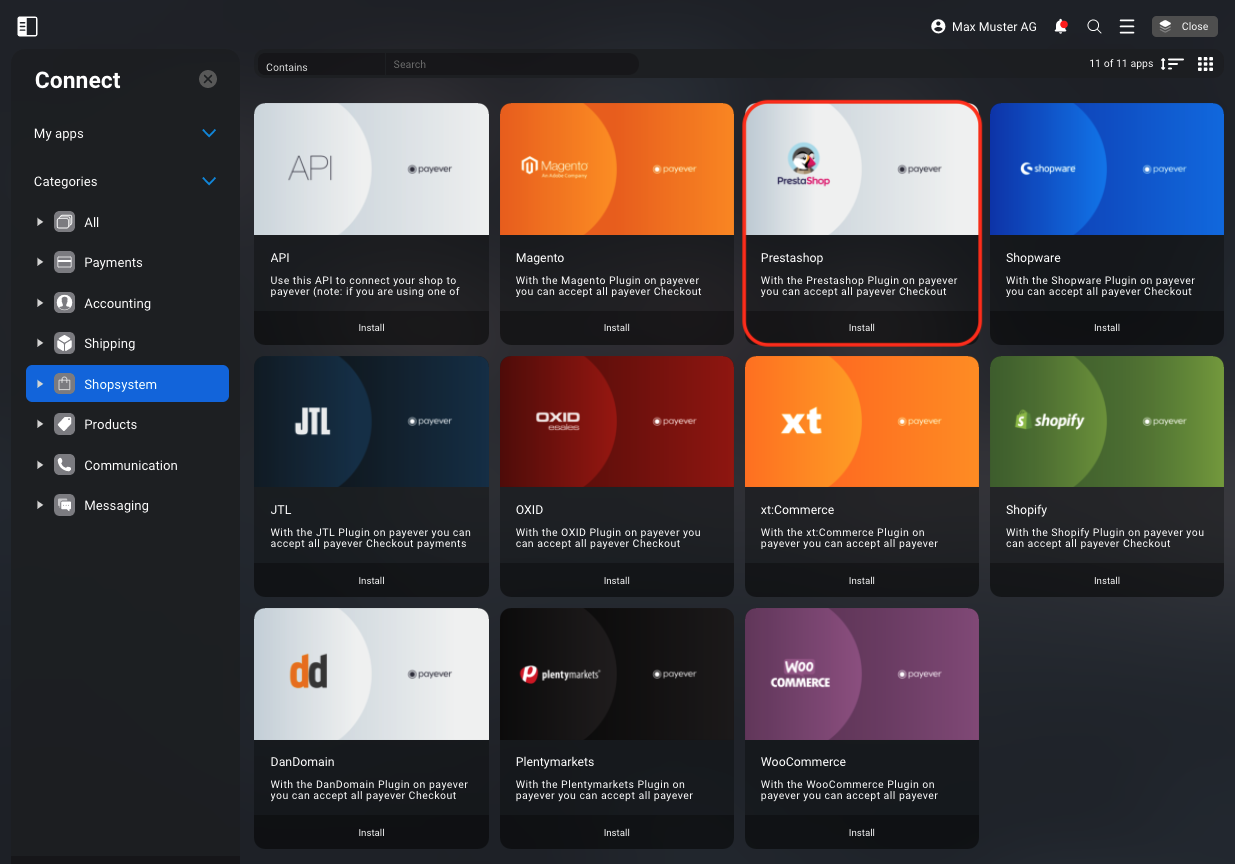The image size is (1235, 864).
Task: Click the "11 of 11 apps" counter text
Action: coord(1121,64)
